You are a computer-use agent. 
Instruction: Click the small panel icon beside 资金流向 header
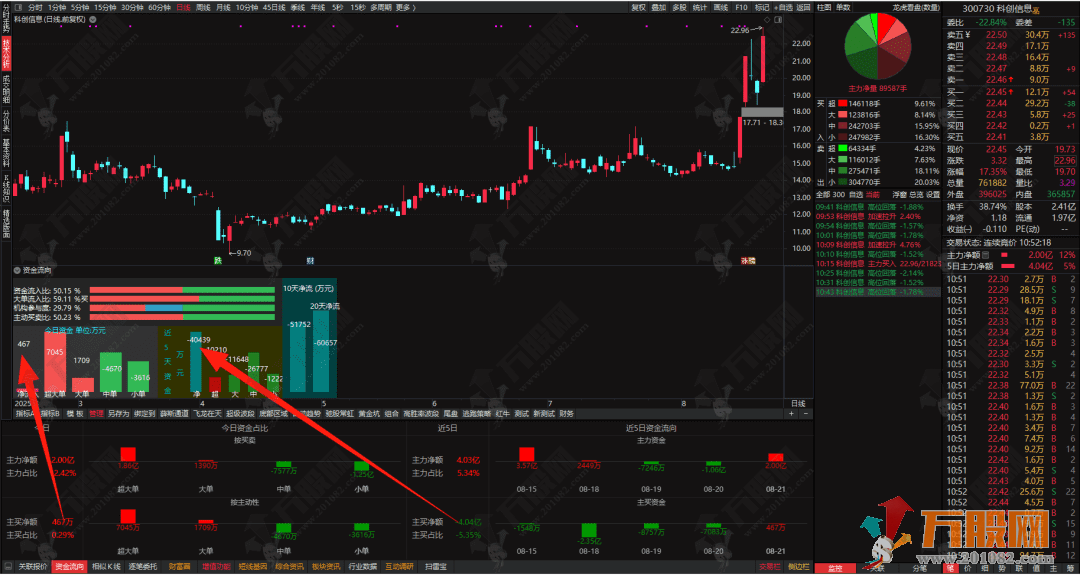[17, 270]
